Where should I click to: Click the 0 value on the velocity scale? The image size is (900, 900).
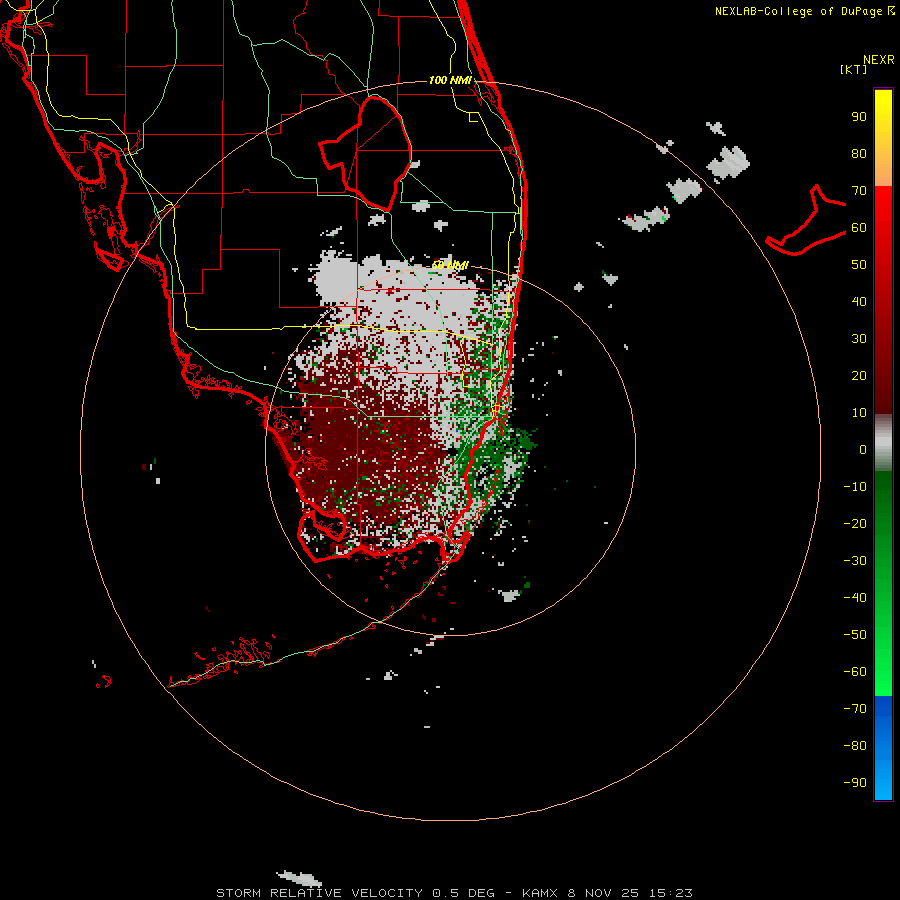pos(863,449)
